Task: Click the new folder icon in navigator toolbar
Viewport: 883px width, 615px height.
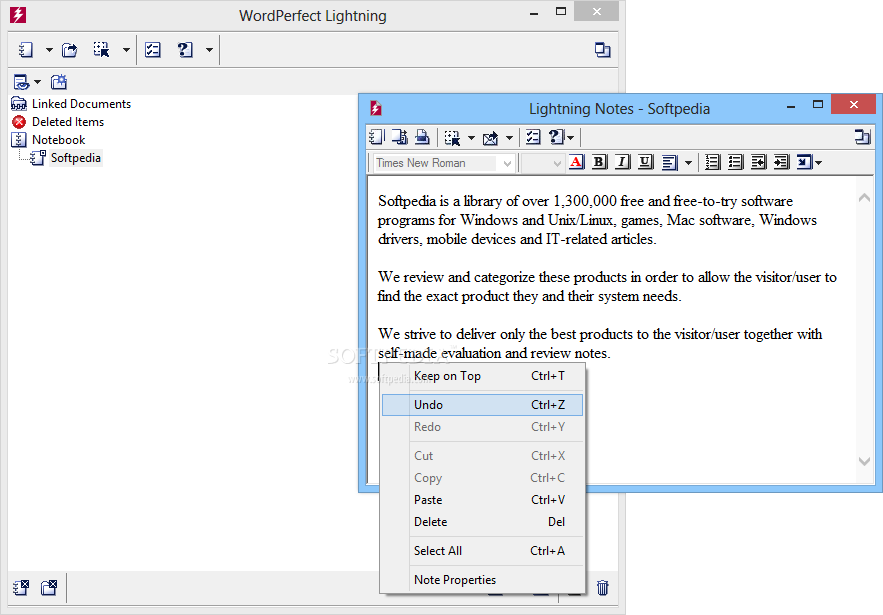Action: pyautogui.click(x=59, y=82)
